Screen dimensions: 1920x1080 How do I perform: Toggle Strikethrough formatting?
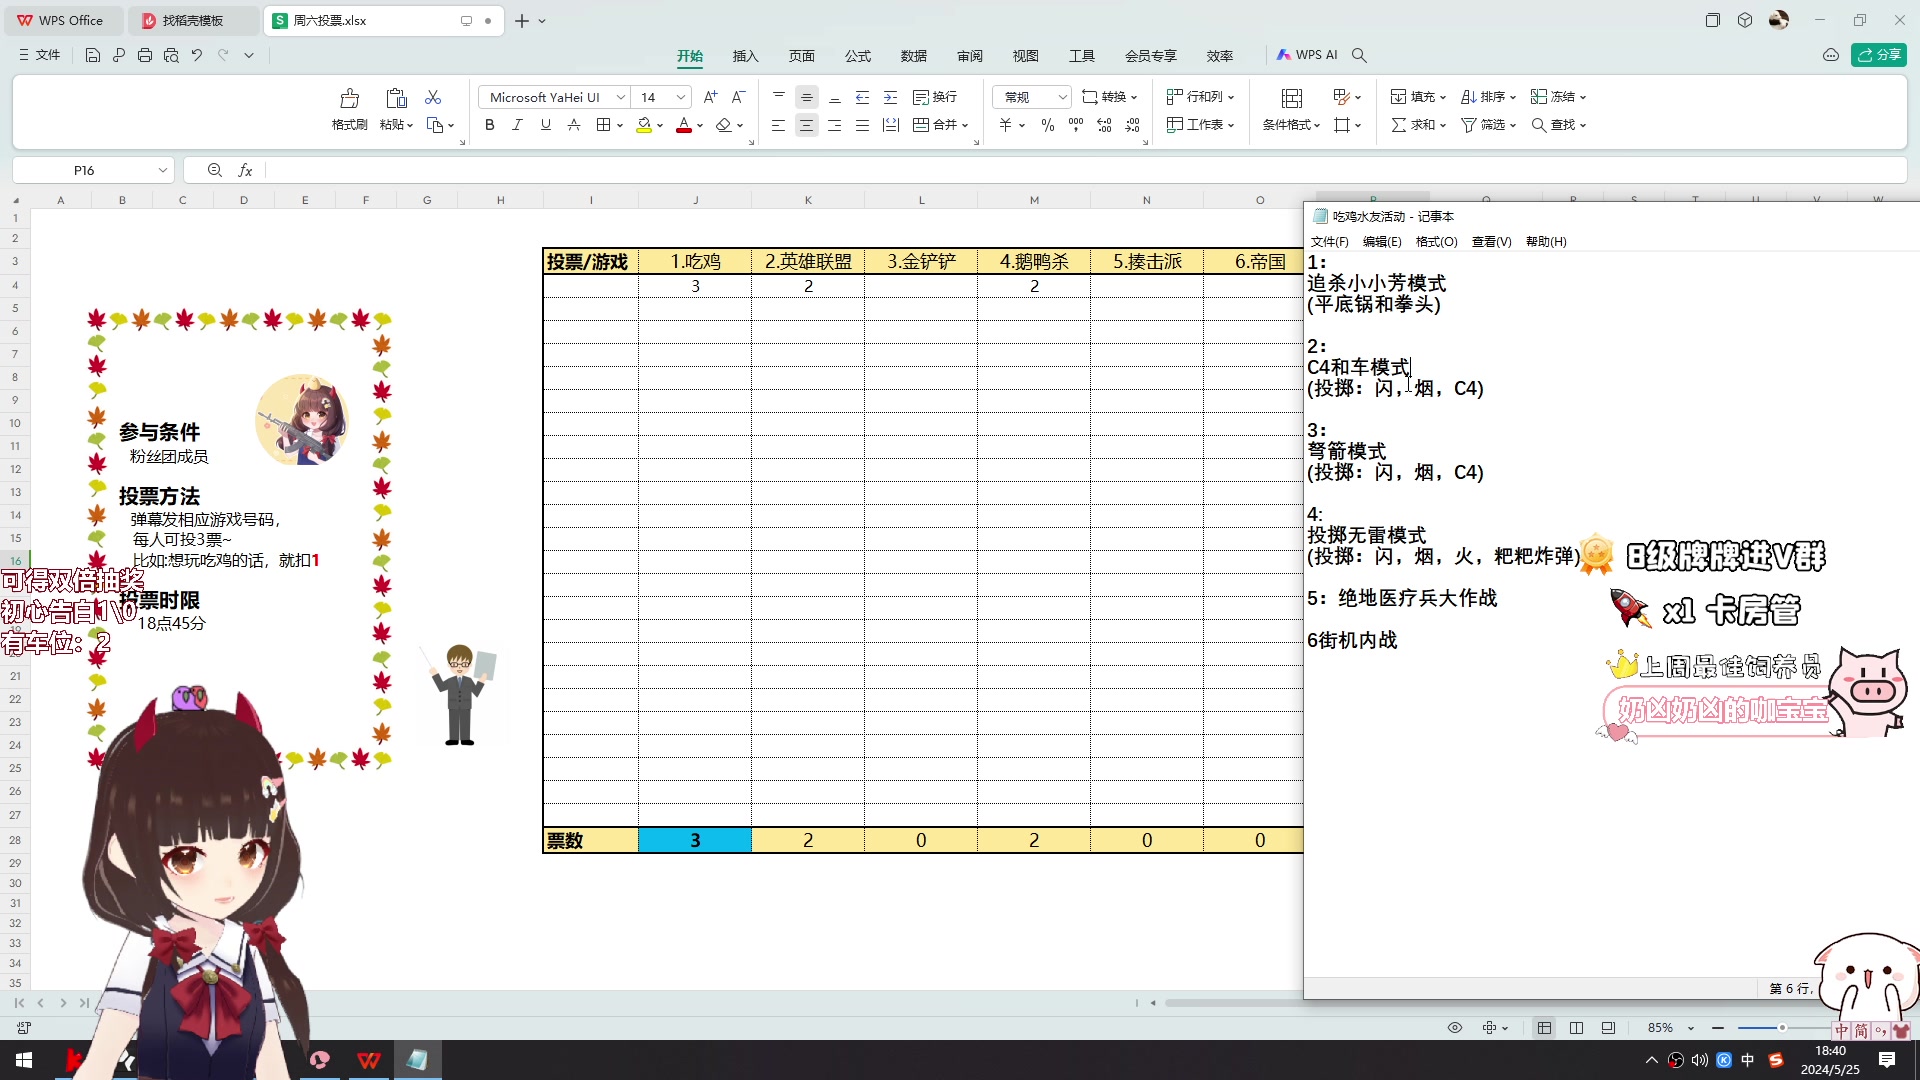[x=573, y=125]
